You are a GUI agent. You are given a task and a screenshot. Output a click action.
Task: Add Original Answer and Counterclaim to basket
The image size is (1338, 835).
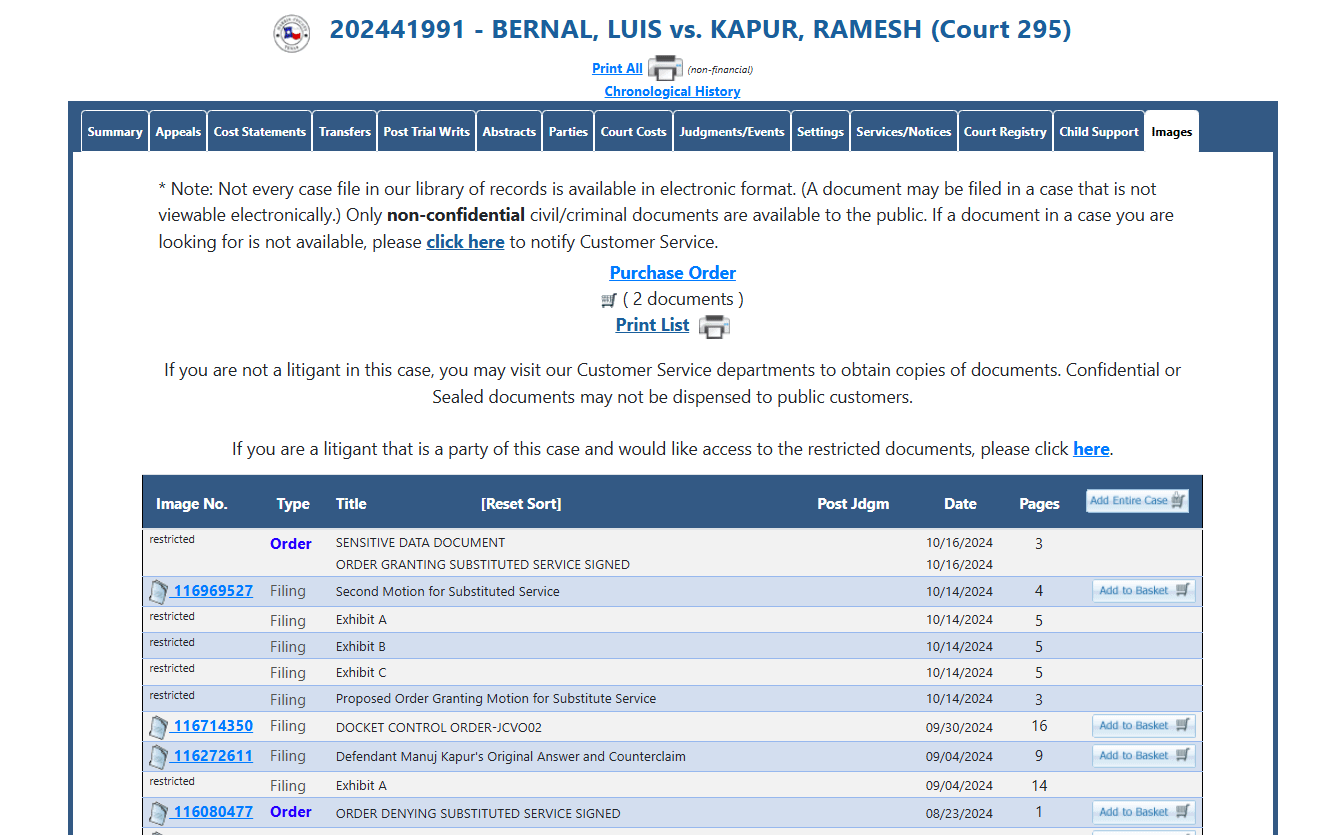point(1144,756)
